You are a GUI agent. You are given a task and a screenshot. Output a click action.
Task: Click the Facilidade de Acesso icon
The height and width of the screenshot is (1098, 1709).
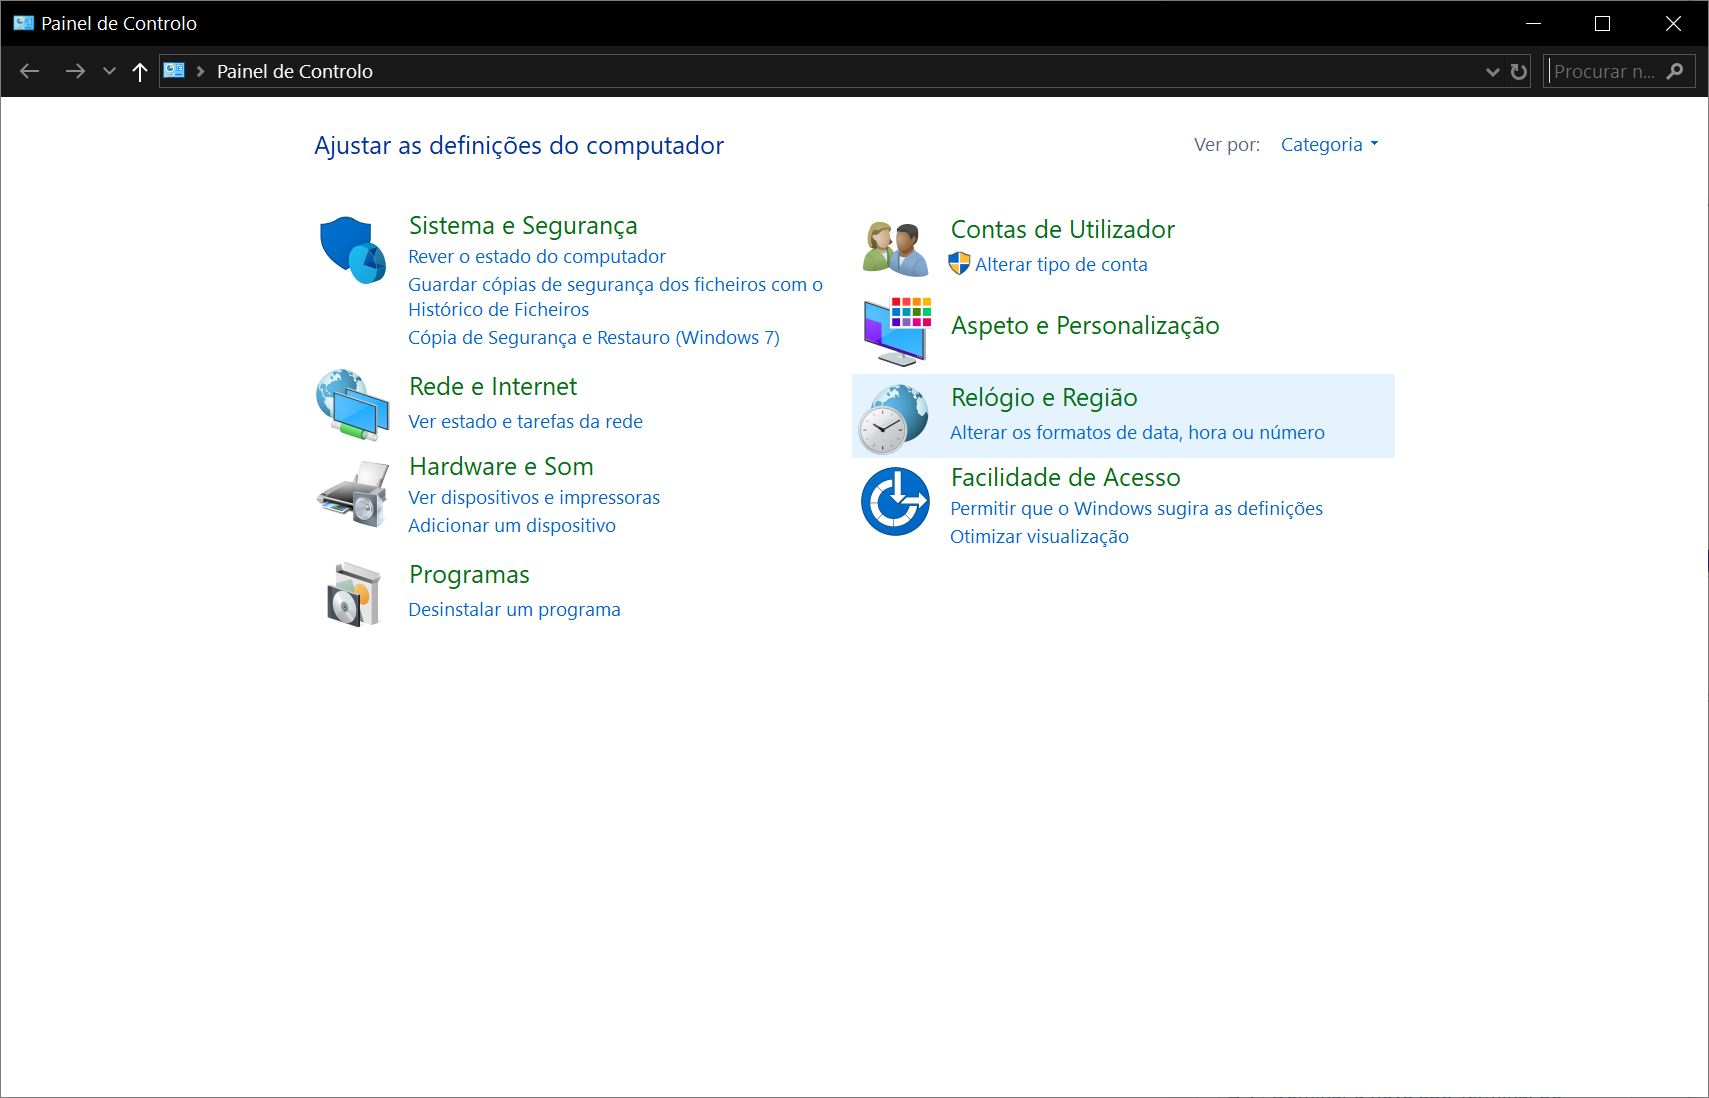tap(895, 501)
